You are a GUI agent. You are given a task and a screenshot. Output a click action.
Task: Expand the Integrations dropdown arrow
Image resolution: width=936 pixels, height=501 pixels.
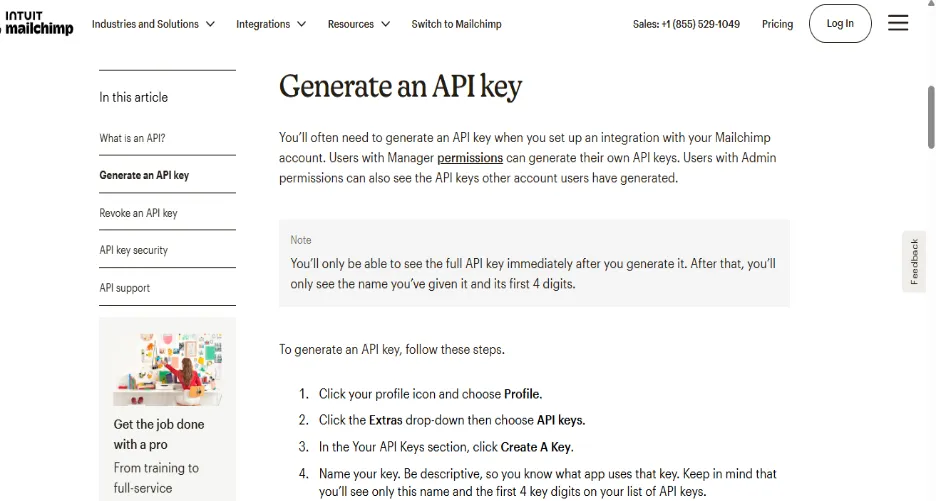pyautogui.click(x=301, y=24)
